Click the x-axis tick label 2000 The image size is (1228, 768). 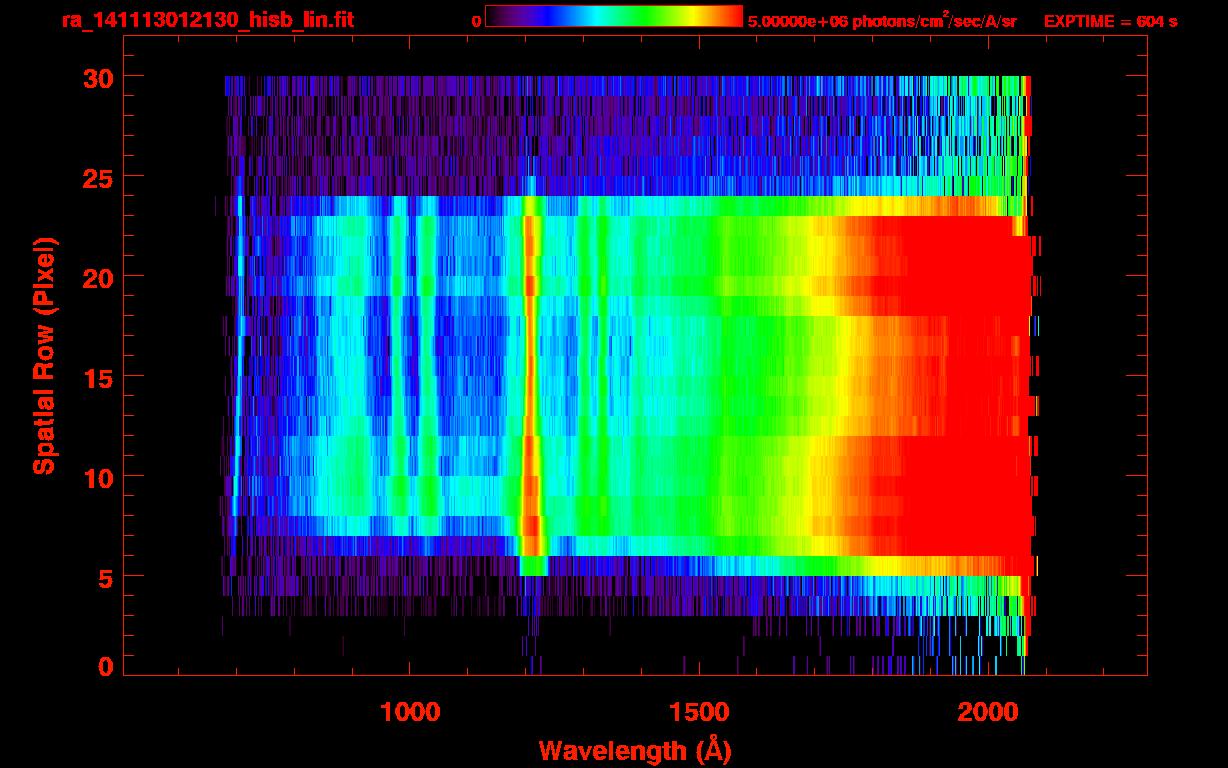pos(988,711)
